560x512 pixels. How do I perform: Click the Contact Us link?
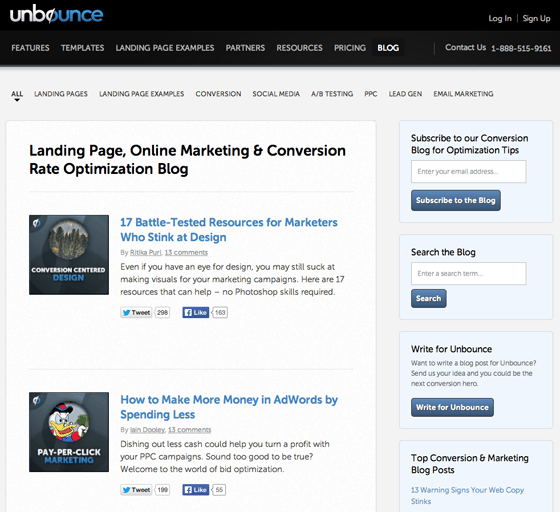coord(465,47)
